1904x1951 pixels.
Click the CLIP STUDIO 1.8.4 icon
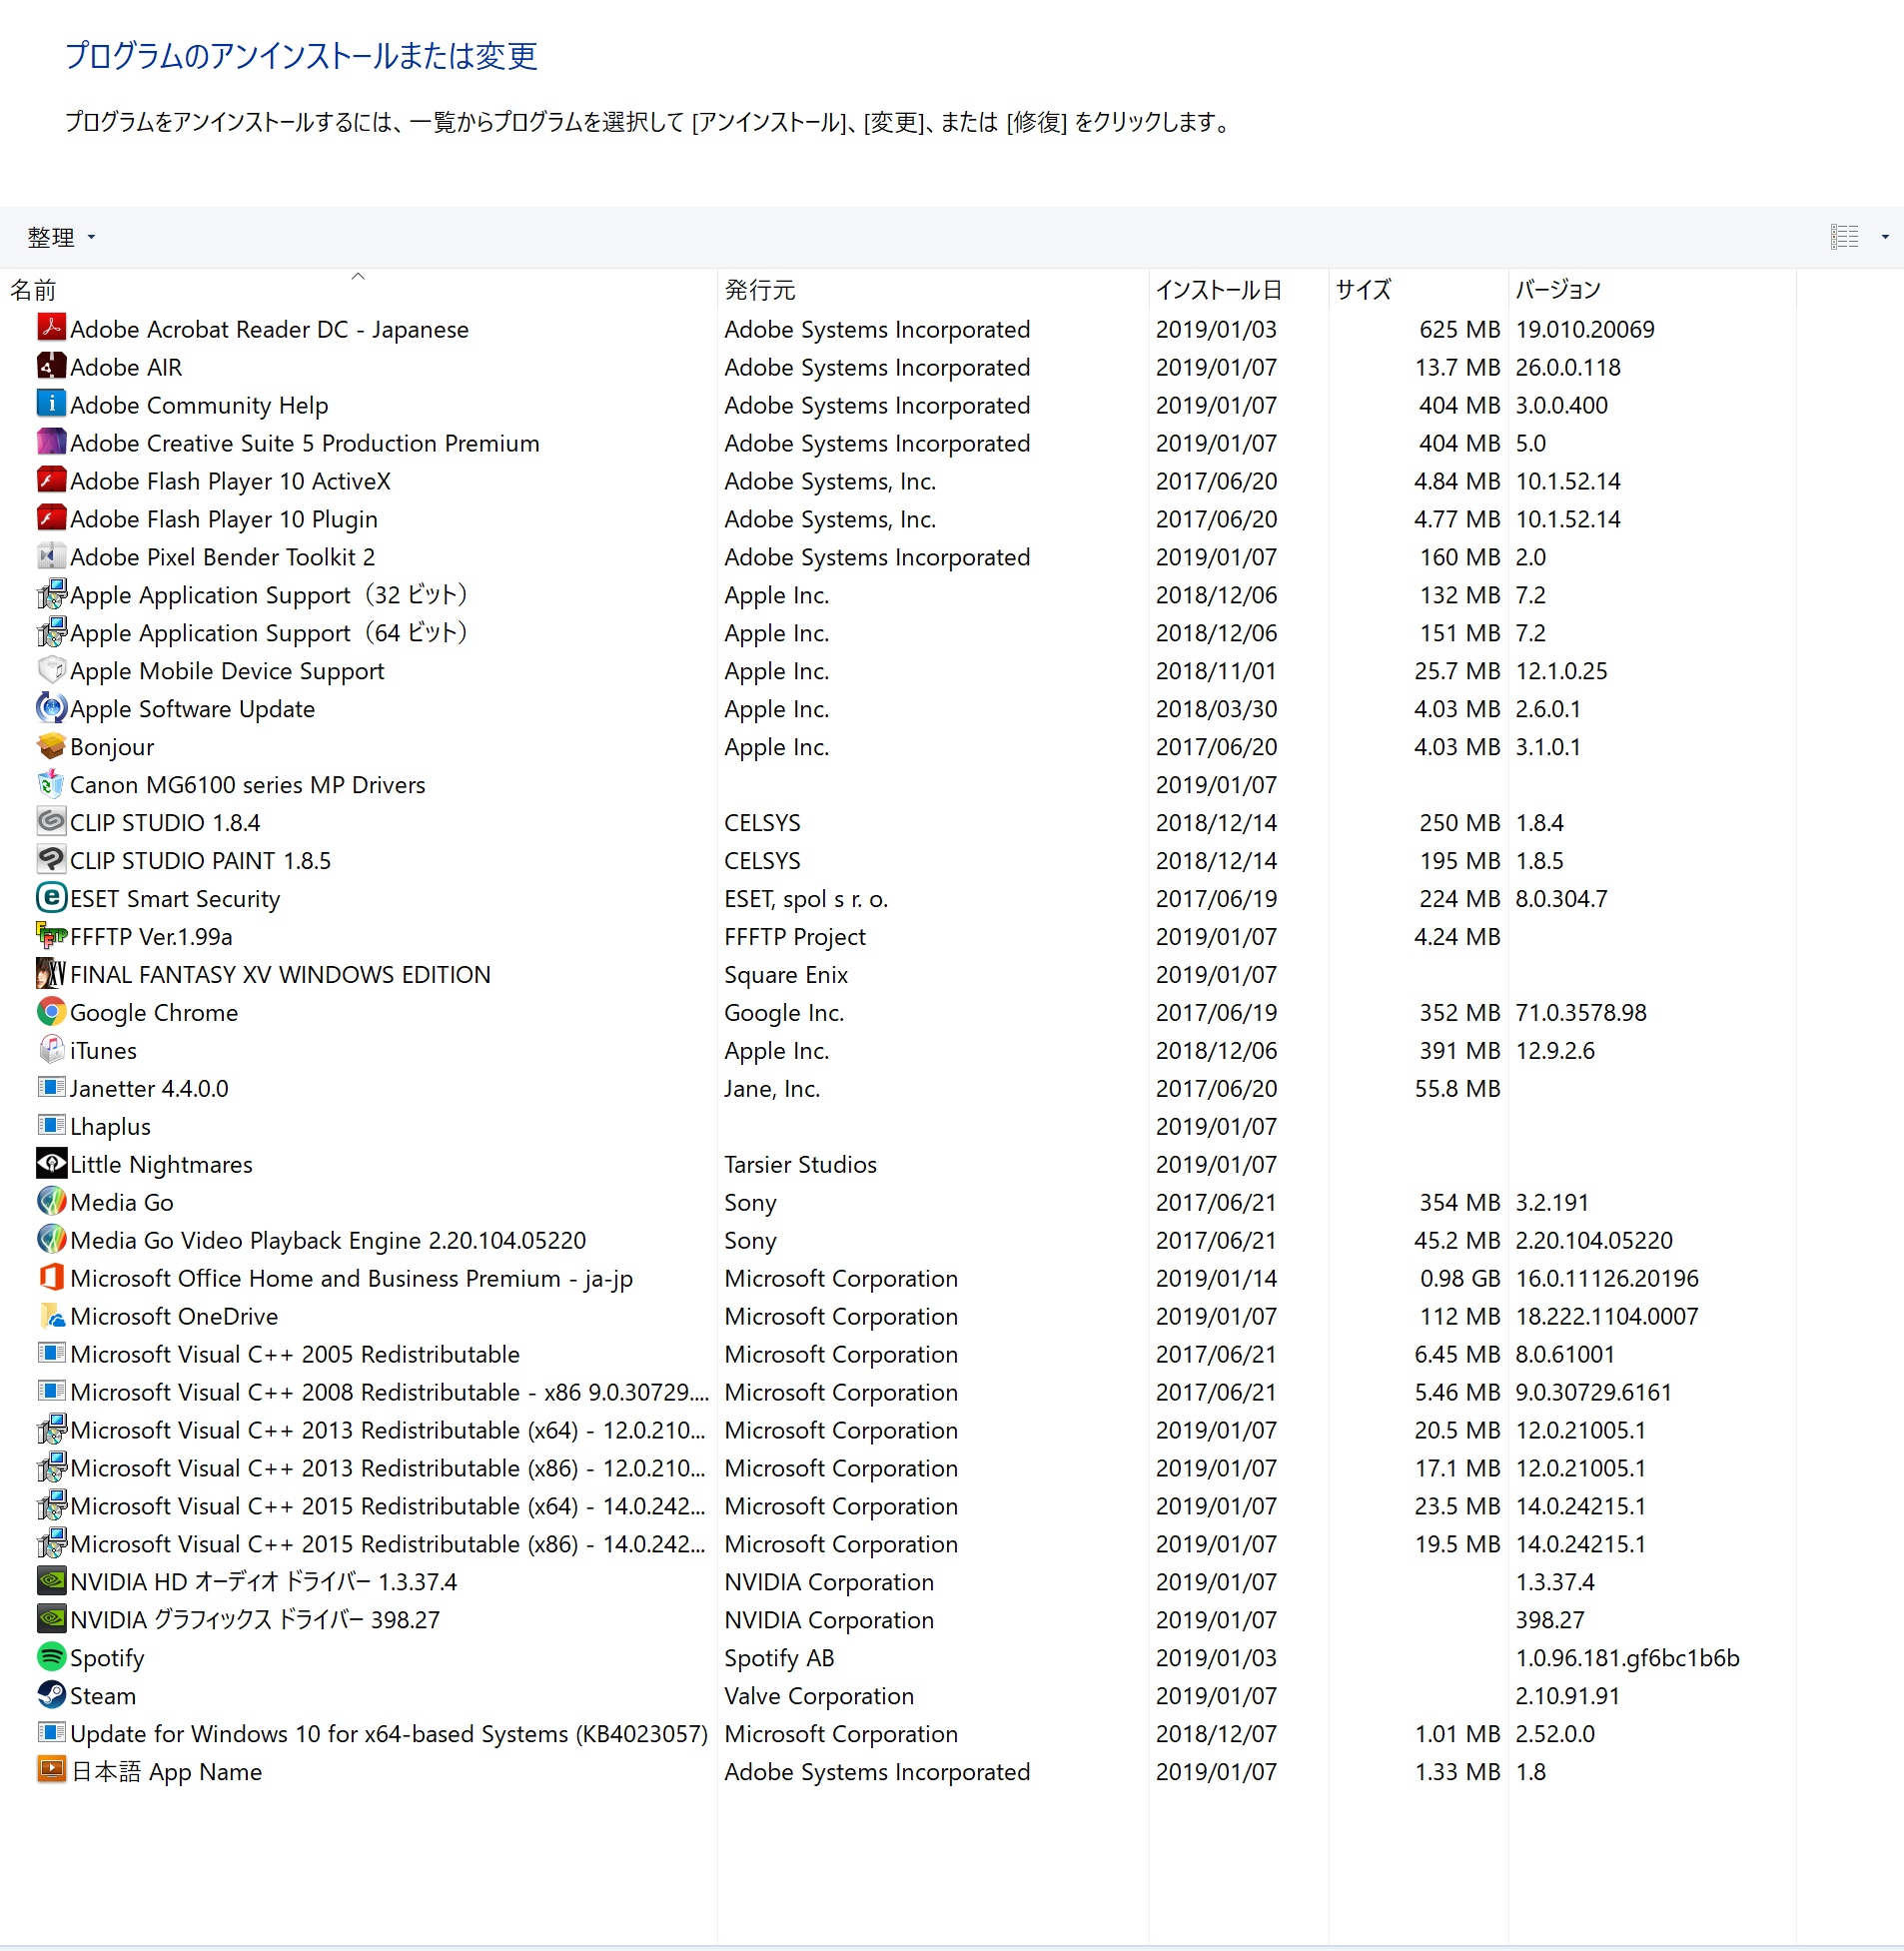(51, 822)
